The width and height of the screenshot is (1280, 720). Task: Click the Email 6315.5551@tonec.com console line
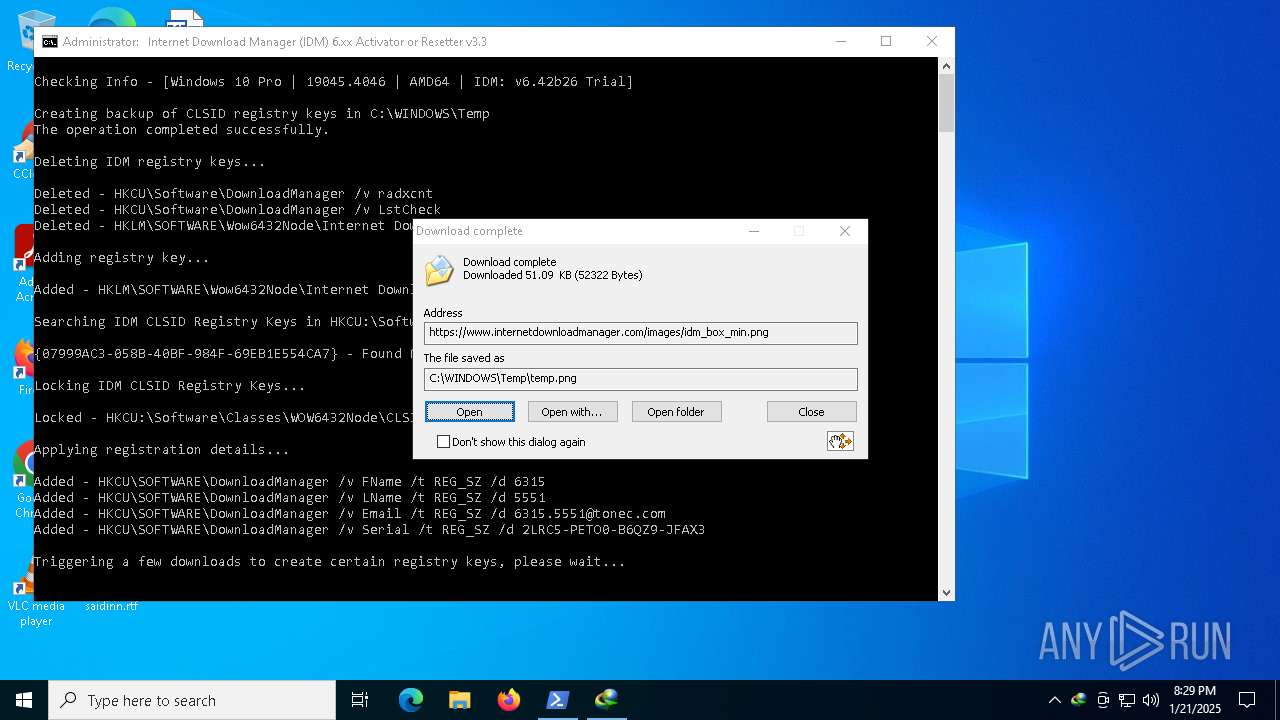tap(350, 514)
